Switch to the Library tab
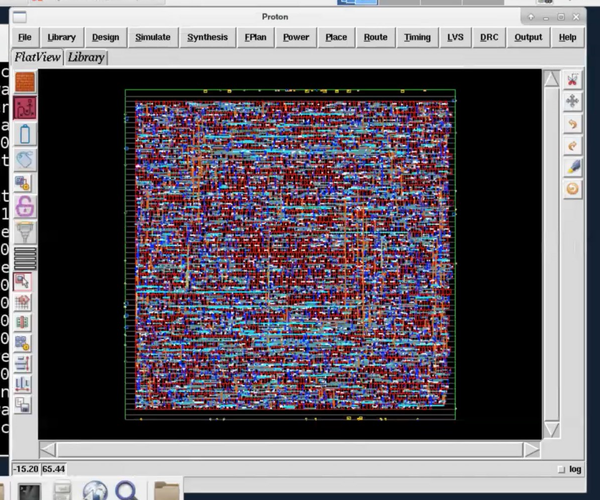Viewport: 600px width, 500px height. pos(86,57)
